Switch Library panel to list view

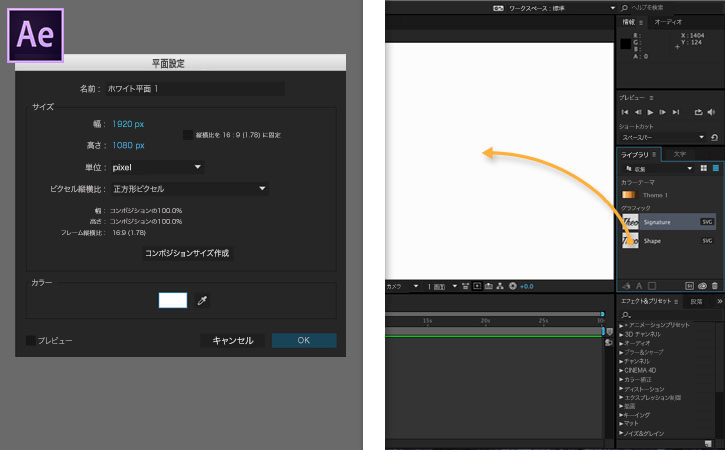(x=716, y=168)
